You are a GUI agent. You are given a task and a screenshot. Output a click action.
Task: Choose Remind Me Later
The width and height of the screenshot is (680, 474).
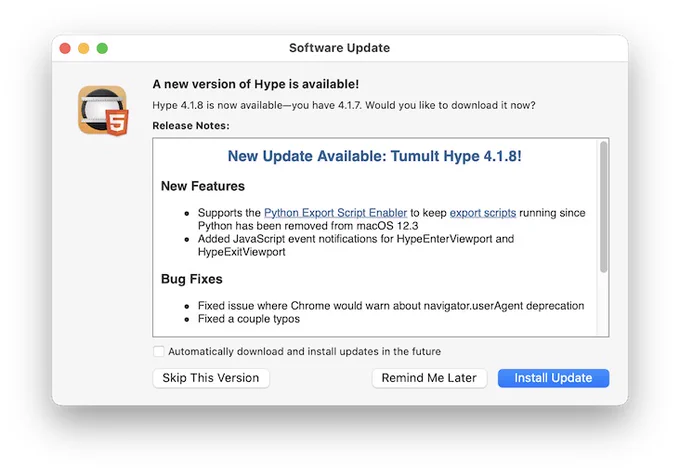tap(429, 378)
